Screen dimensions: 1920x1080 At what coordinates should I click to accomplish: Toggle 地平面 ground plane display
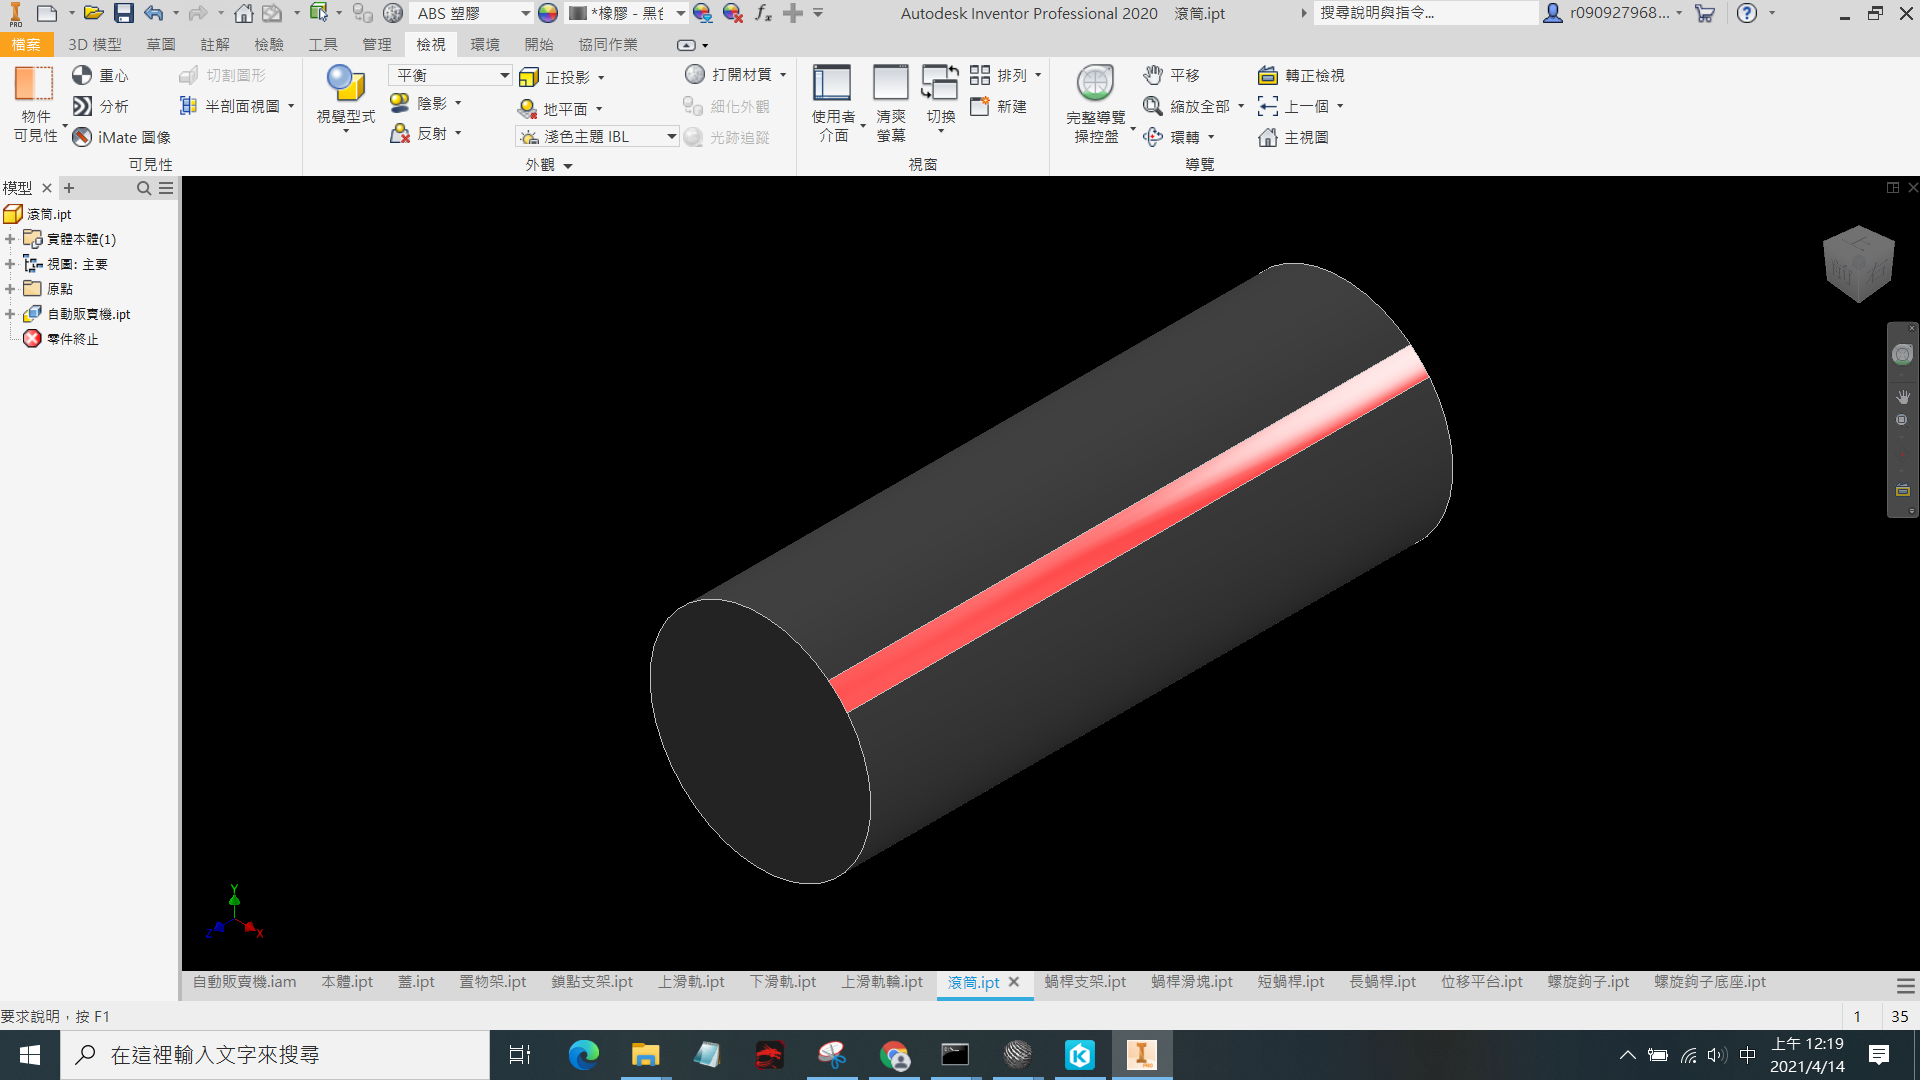point(560,108)
